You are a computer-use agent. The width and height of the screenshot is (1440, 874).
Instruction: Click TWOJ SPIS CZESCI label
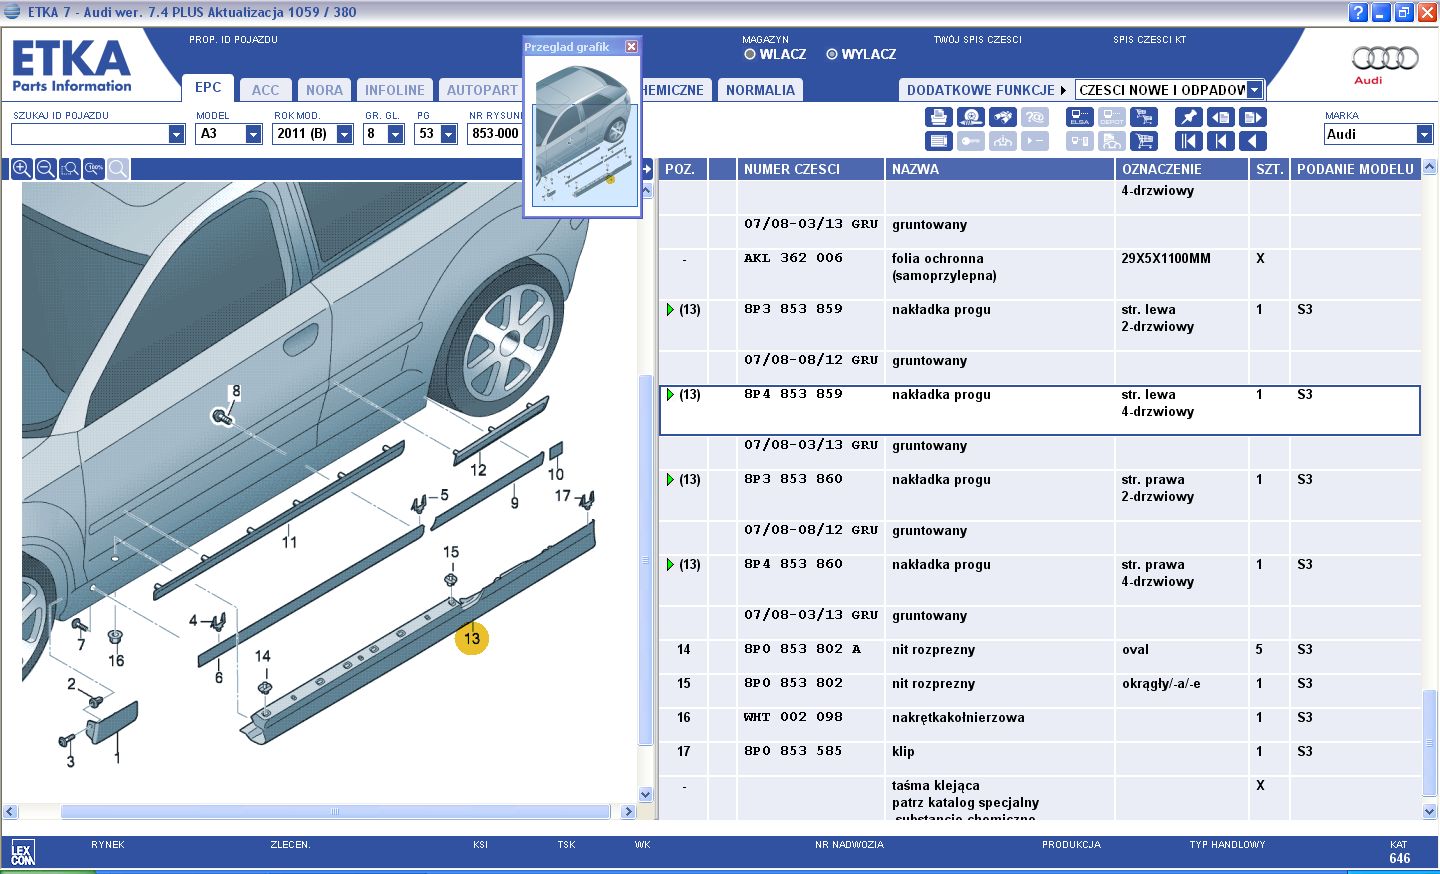[977, 40]
